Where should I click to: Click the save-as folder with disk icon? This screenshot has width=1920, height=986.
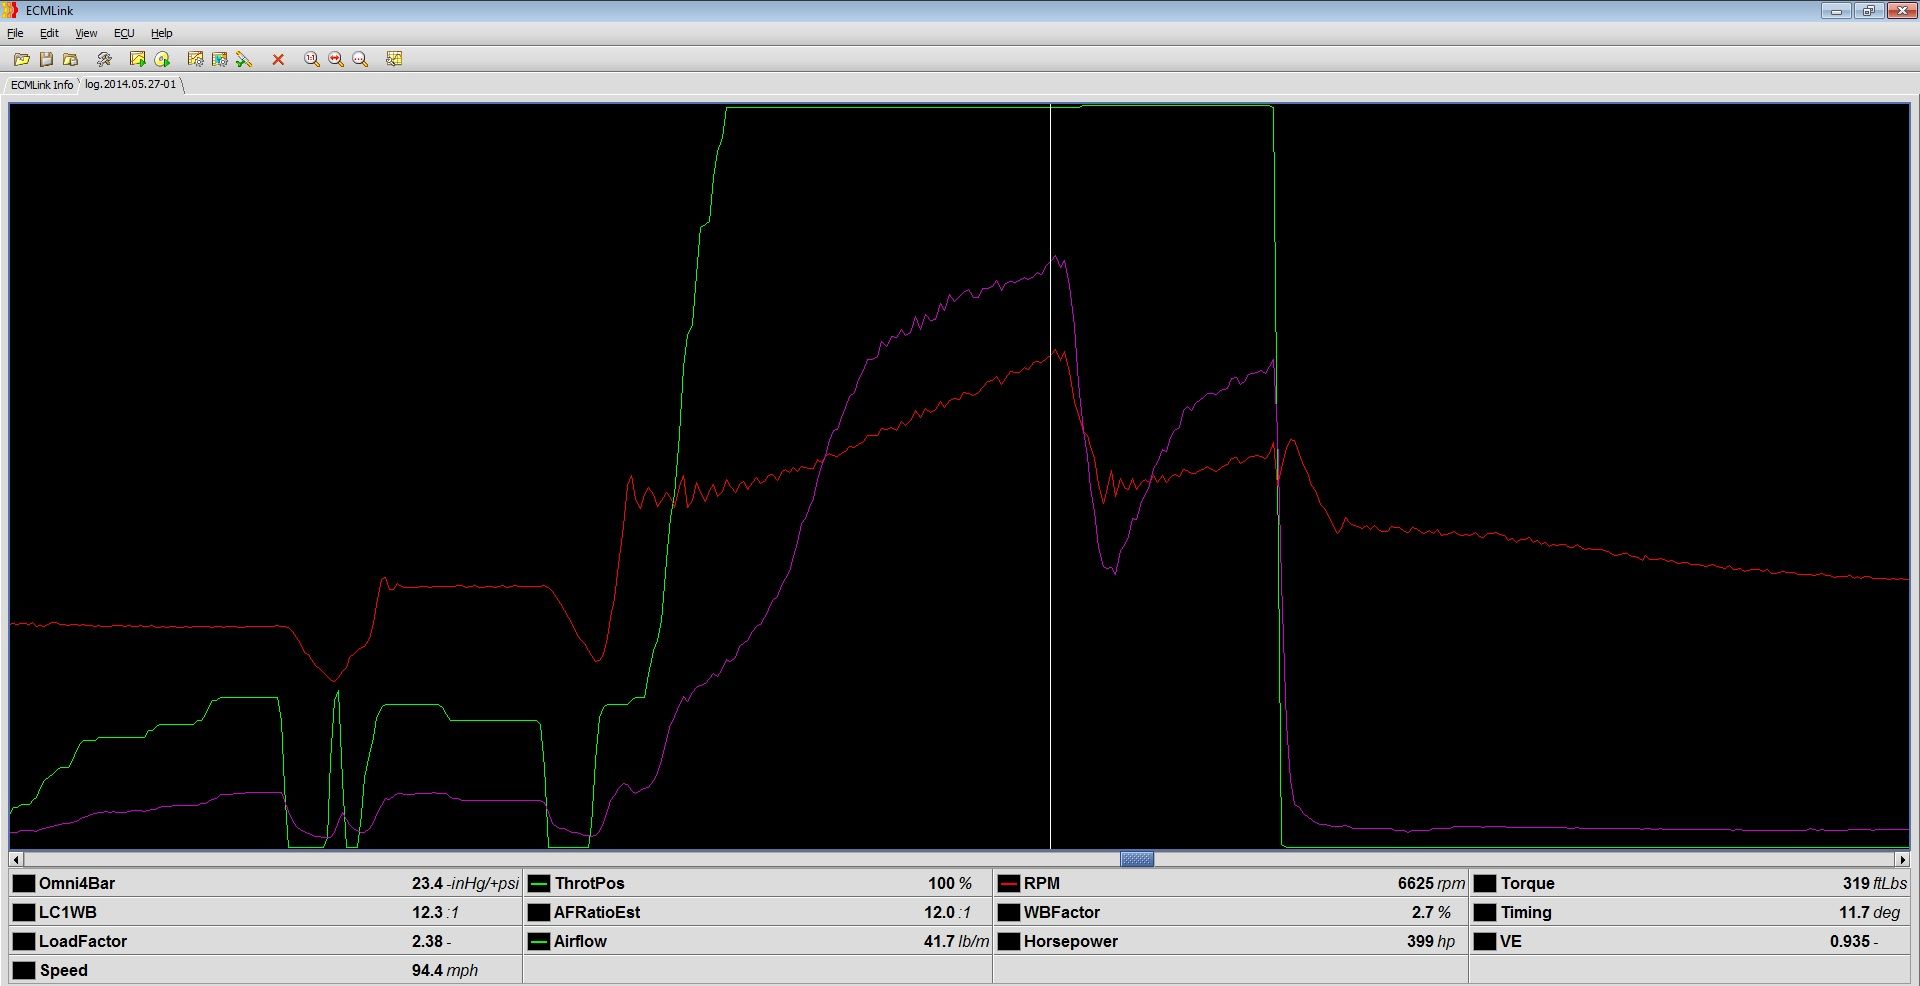(x=70, y=59)
